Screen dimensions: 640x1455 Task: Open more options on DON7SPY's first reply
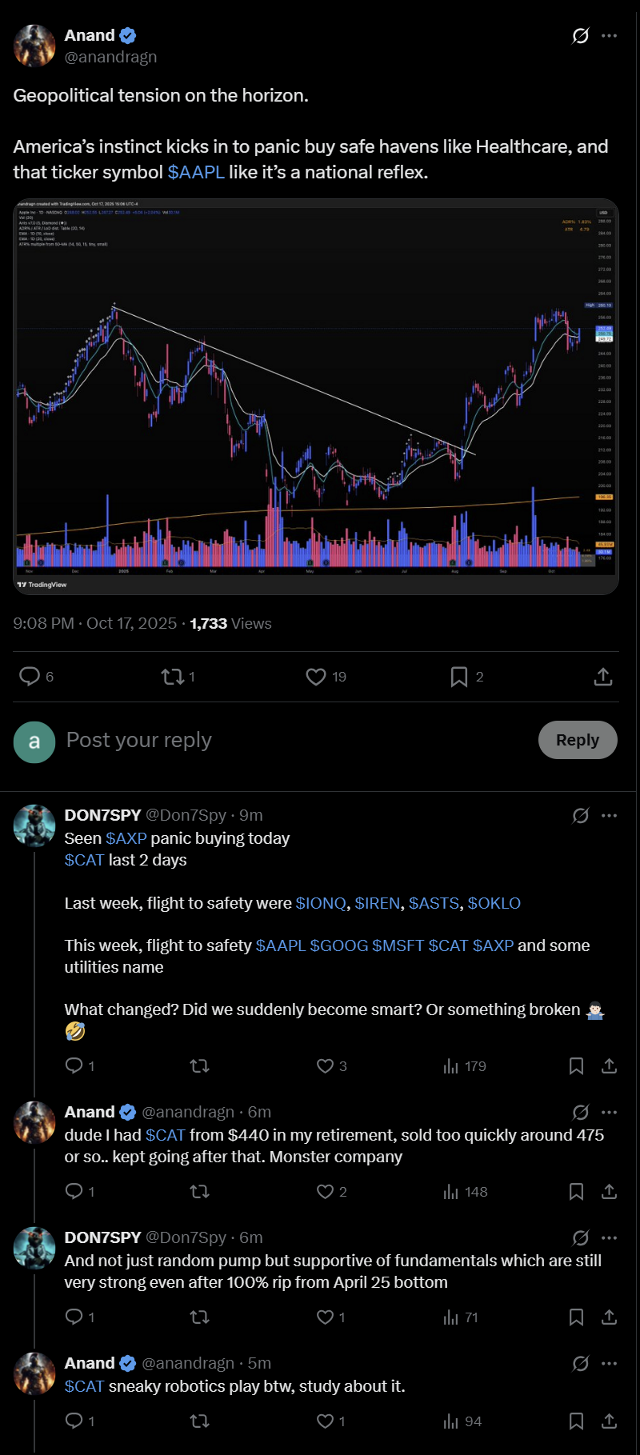pyautogui.click(x=610, y=816)
